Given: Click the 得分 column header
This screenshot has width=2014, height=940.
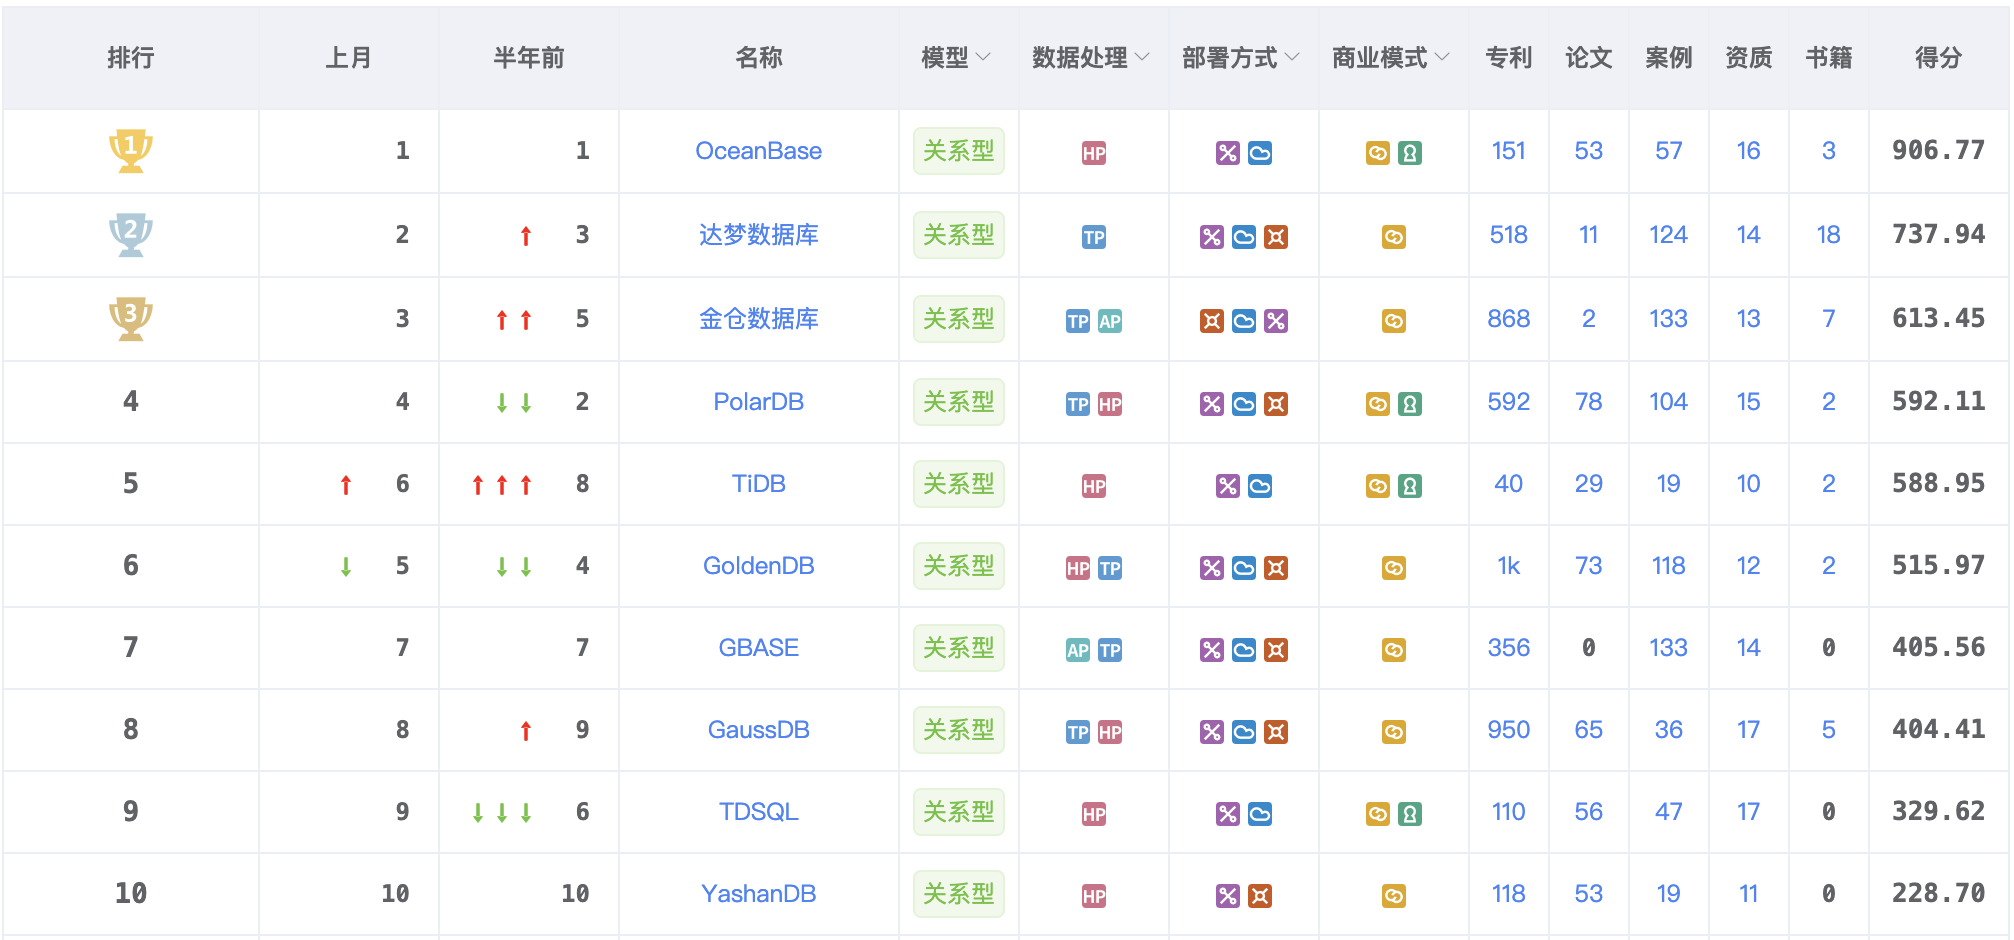Looking at the screenshot, I should 1939,58.
